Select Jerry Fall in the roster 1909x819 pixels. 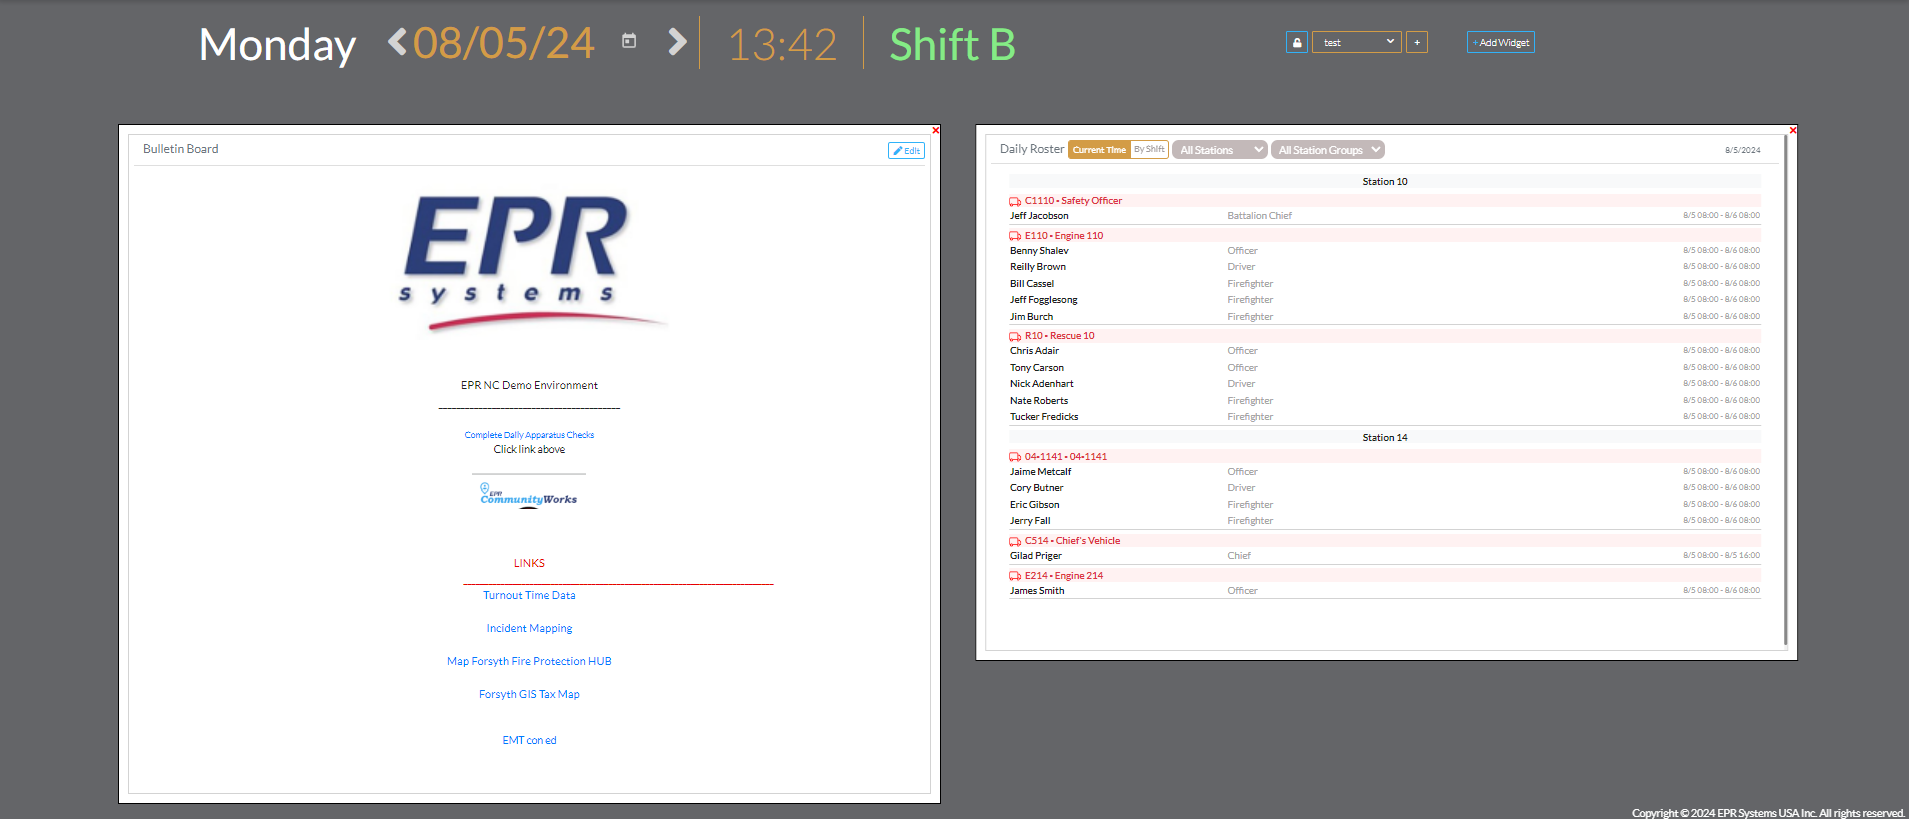(1030, 521)
